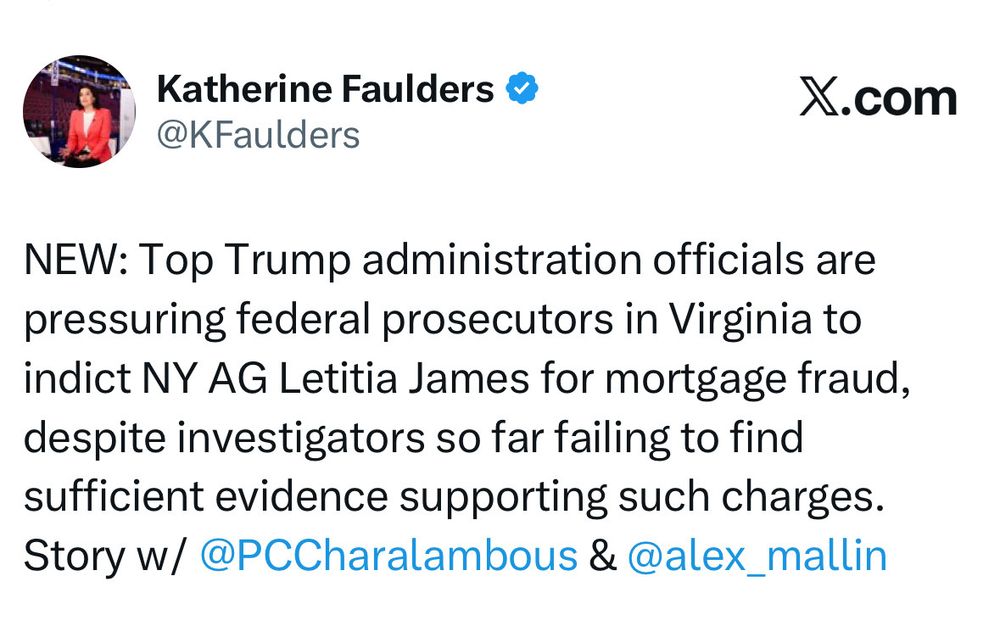Click the blue verified checkmark badge
Image resolution: width=1000 pixels, height=627 pixels.
522,88
